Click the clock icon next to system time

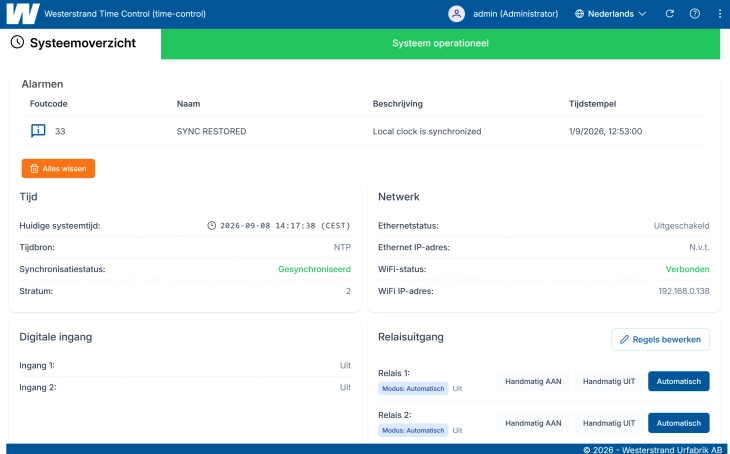coord(211,225)
